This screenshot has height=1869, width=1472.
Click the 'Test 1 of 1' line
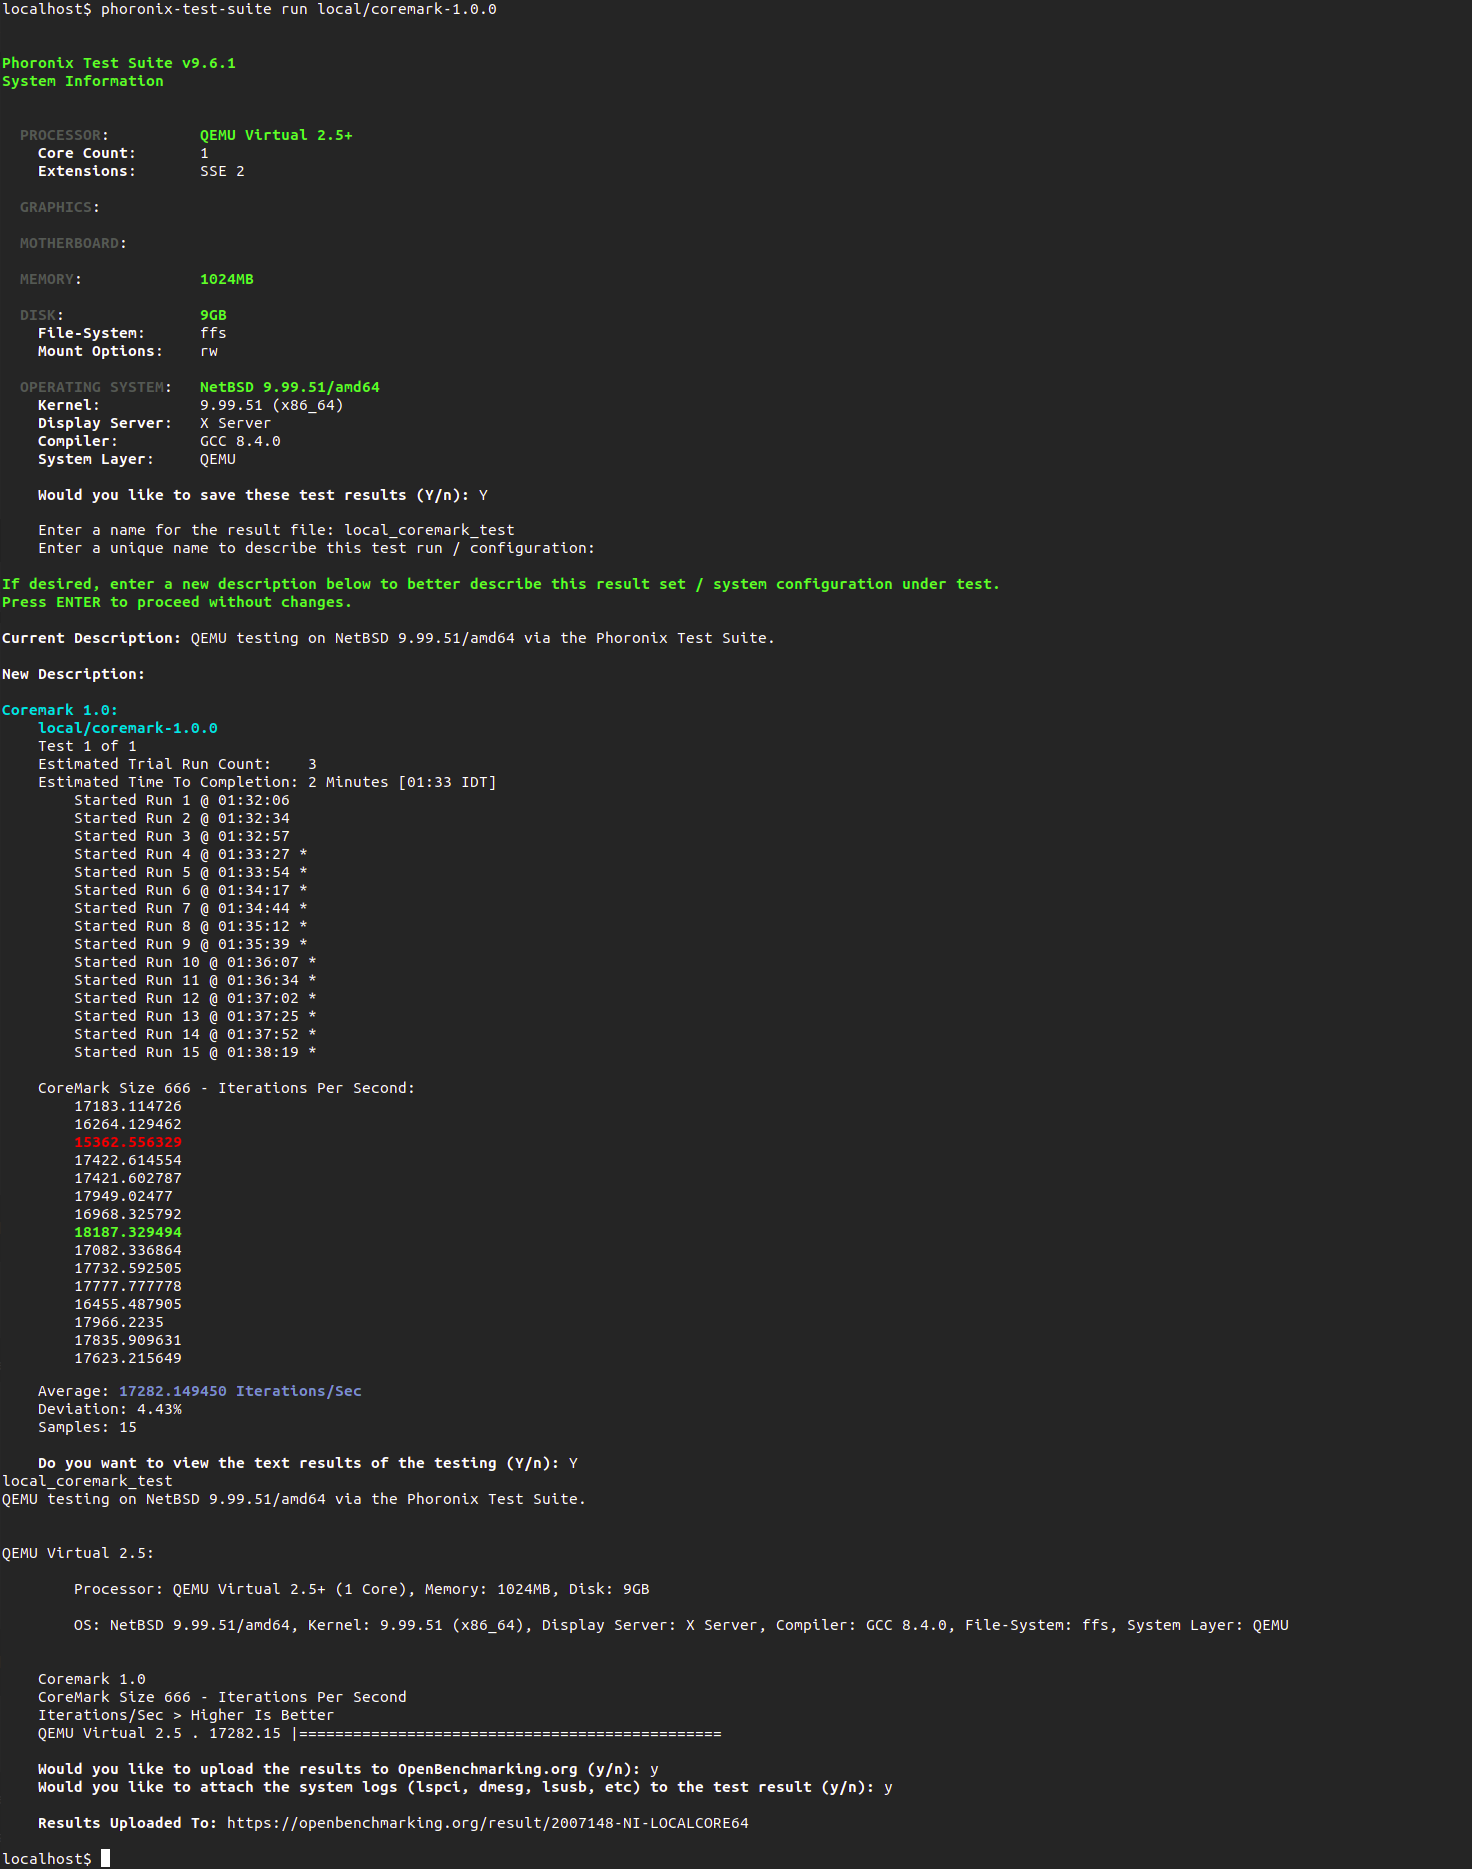(x=87, y=746)
